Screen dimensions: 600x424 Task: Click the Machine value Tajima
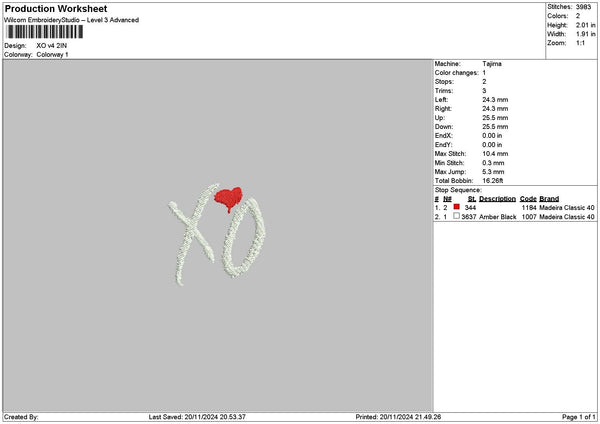(x=492, y=64)
